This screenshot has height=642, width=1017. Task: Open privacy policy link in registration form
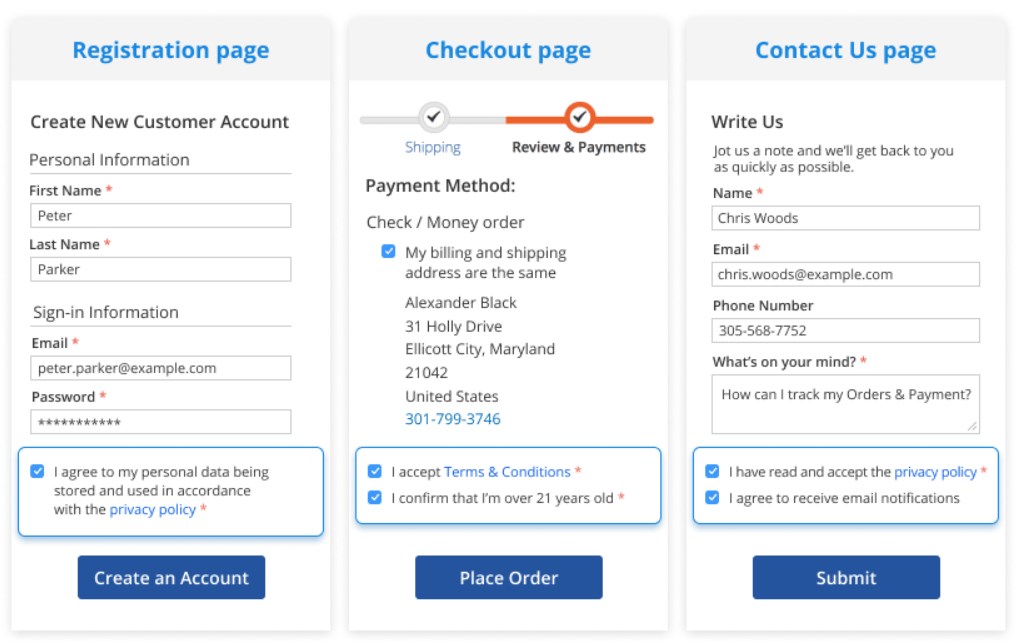(152, 510)
